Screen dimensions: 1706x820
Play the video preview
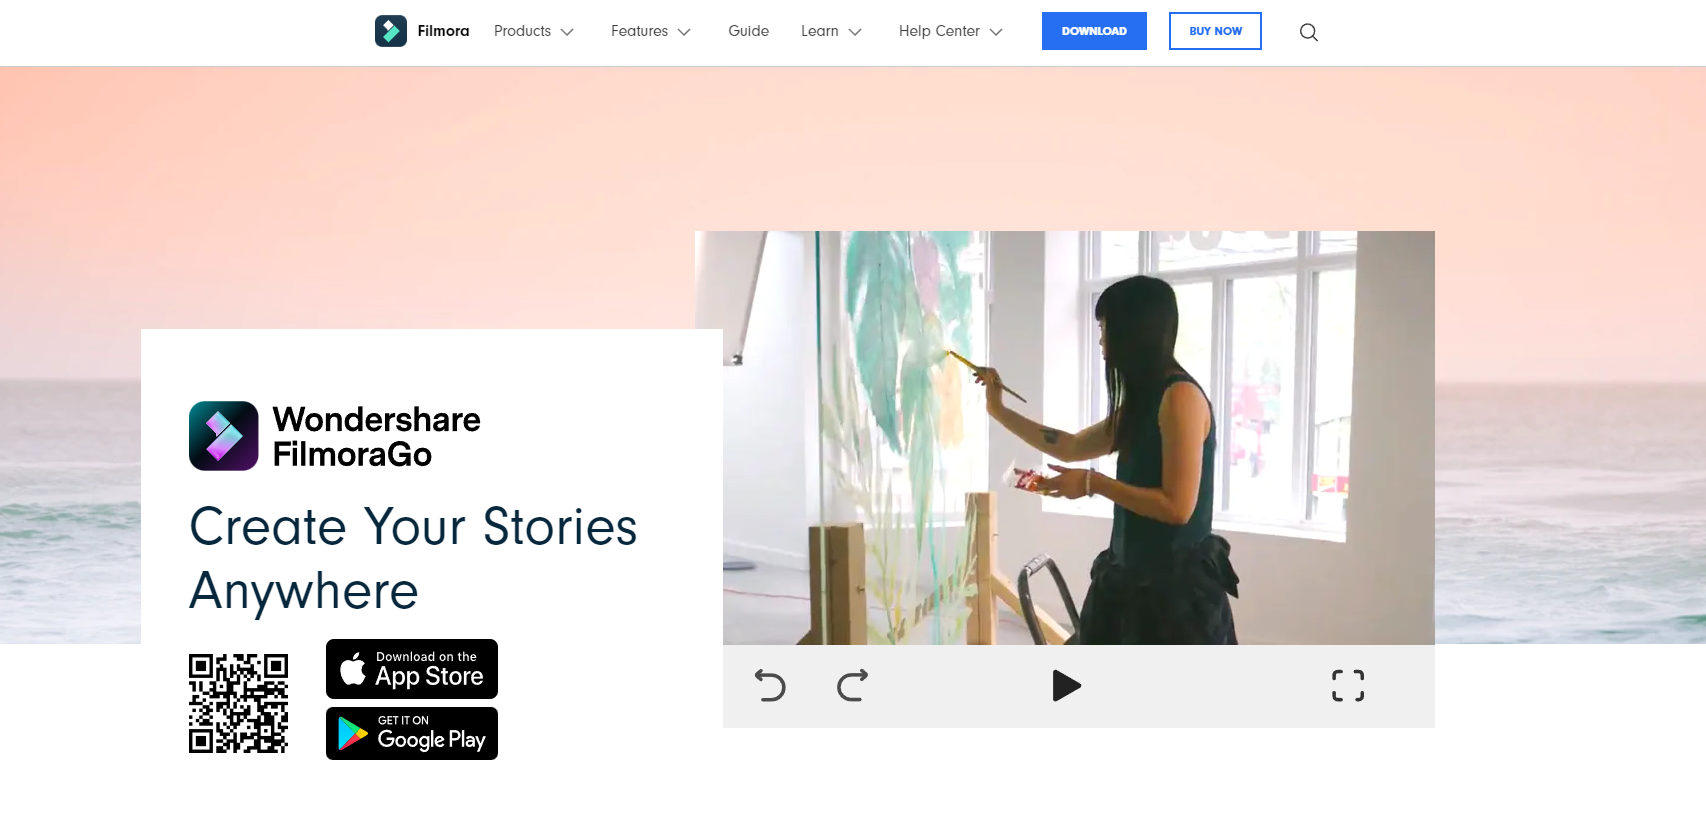[x=1067, y=686]
